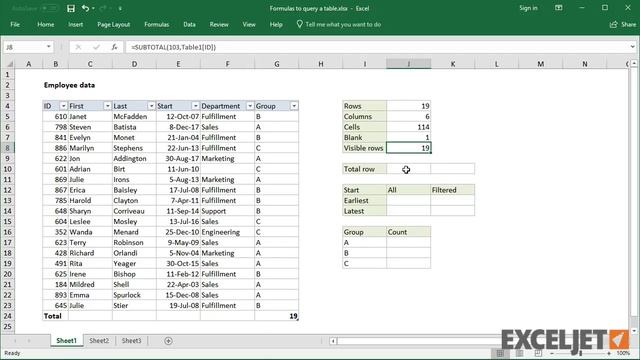Select the Engineering department cell
The width and height of the screenshot is (640, 360).
[227, 232]
